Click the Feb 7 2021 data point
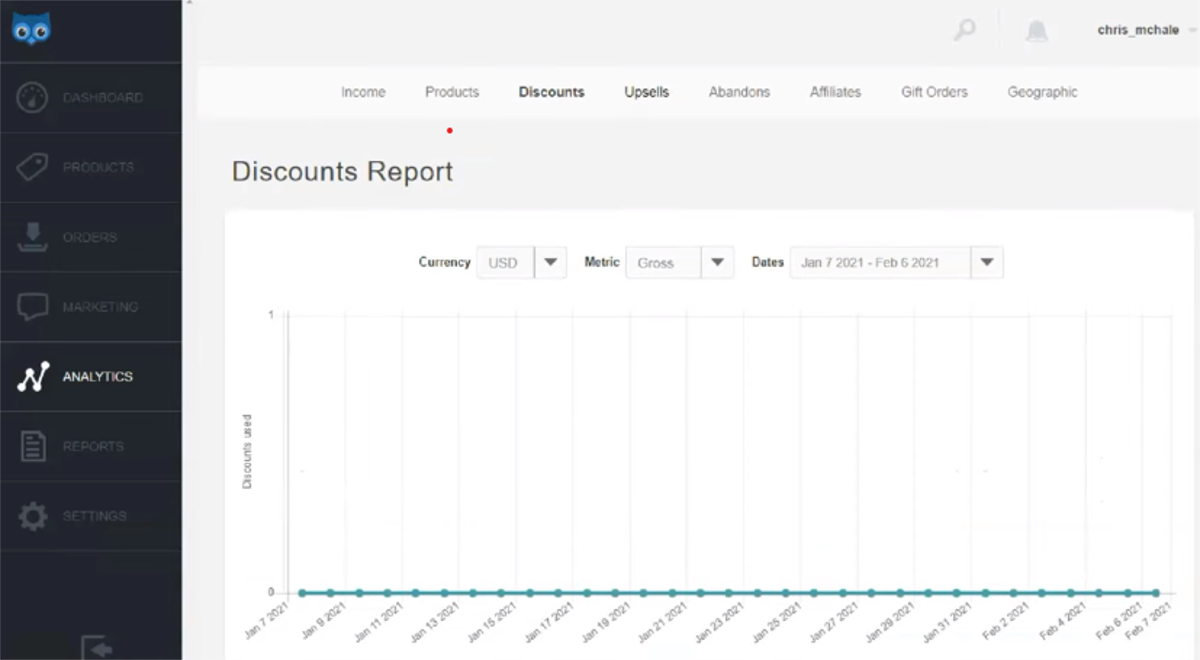The image size is (1200, 660). pos(1157,593)
